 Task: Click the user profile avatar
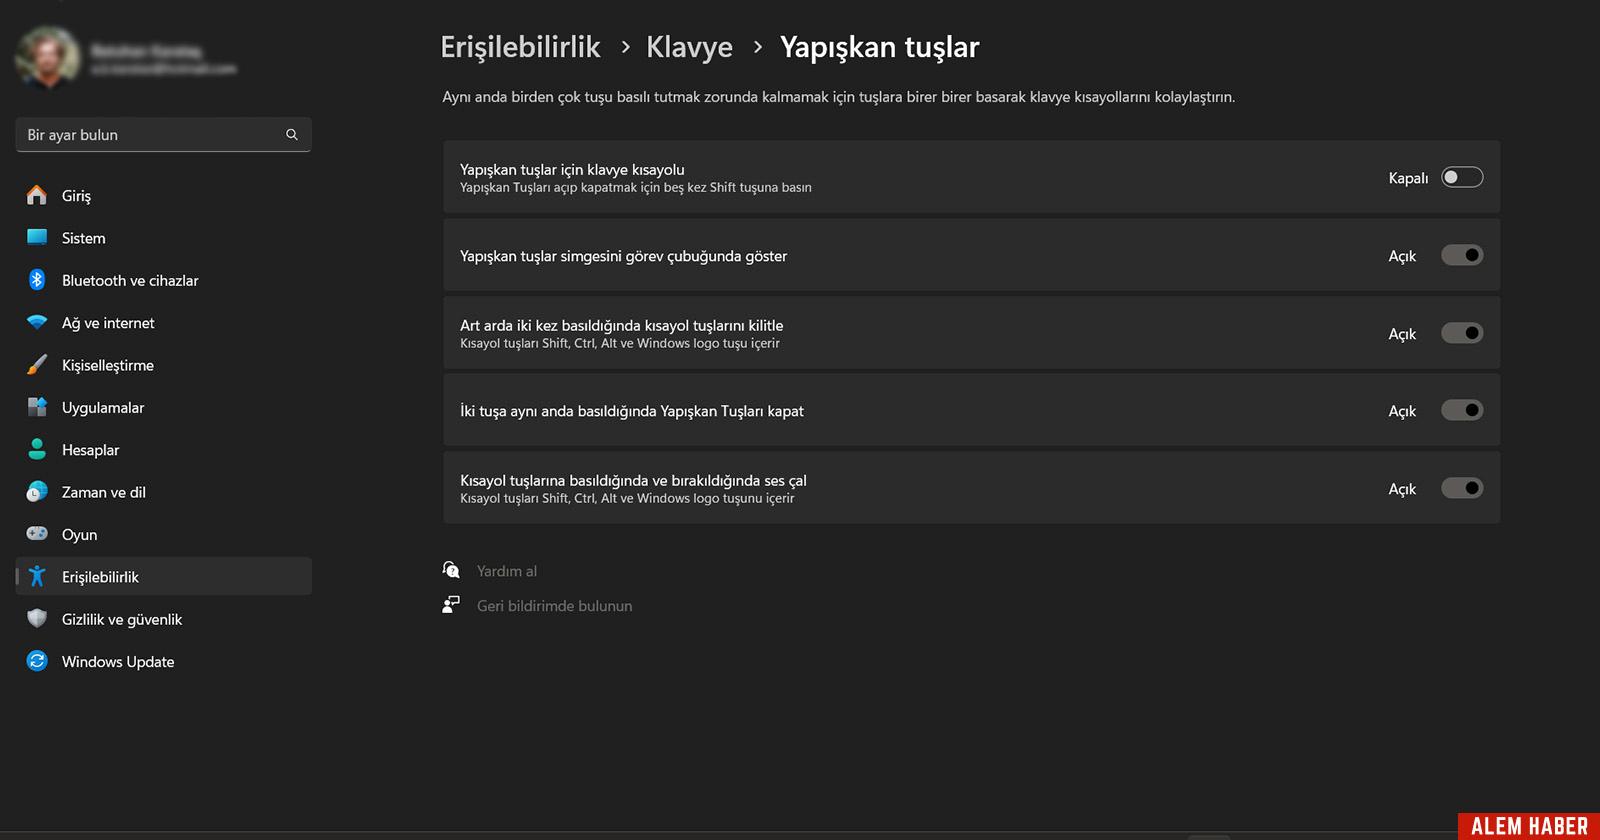coord(47,57)
